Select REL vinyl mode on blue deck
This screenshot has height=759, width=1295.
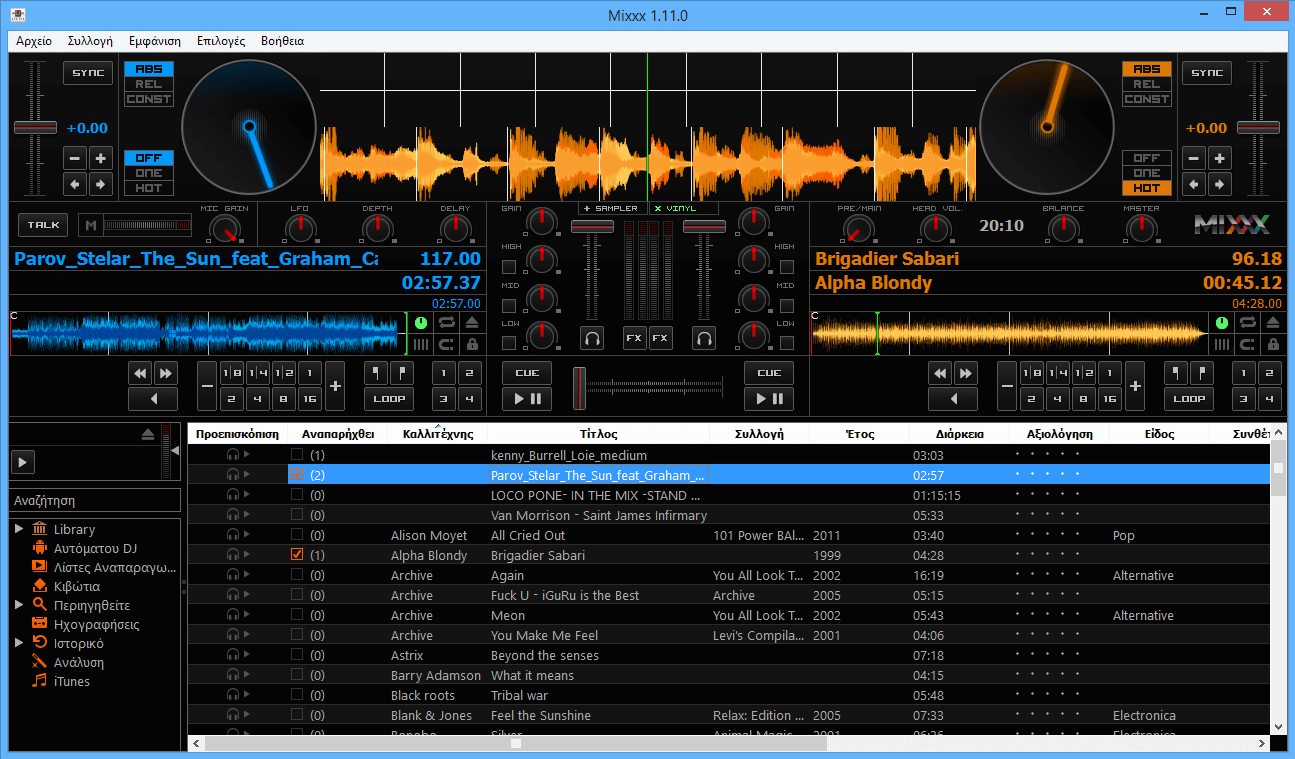pos(149,84)
